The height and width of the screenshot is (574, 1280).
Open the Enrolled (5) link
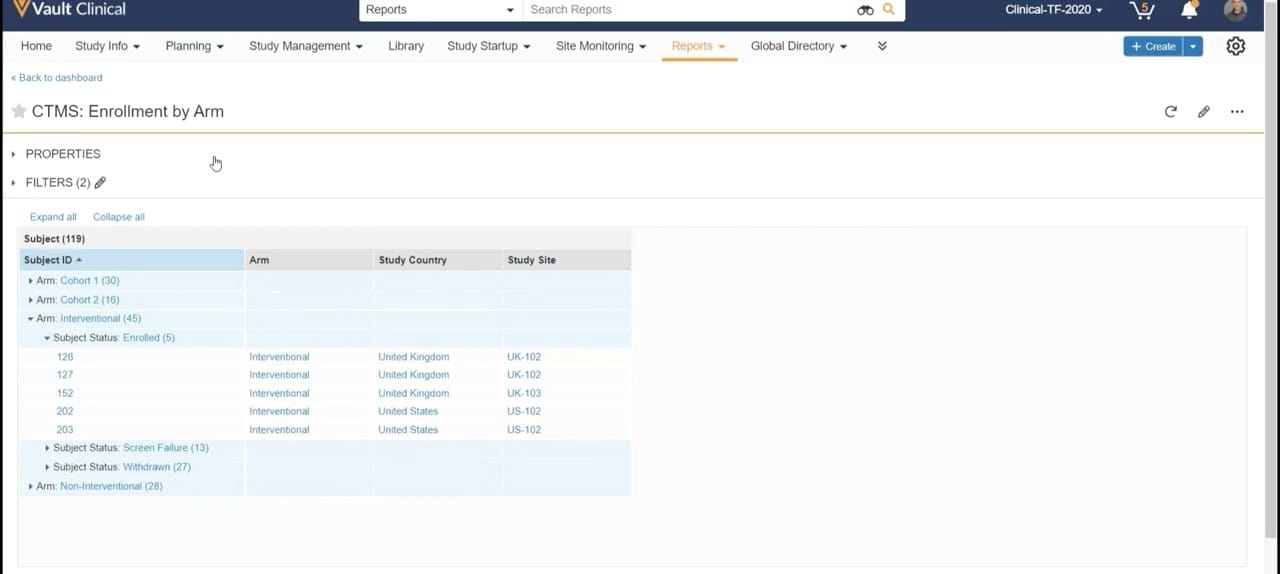click(149, 338)
